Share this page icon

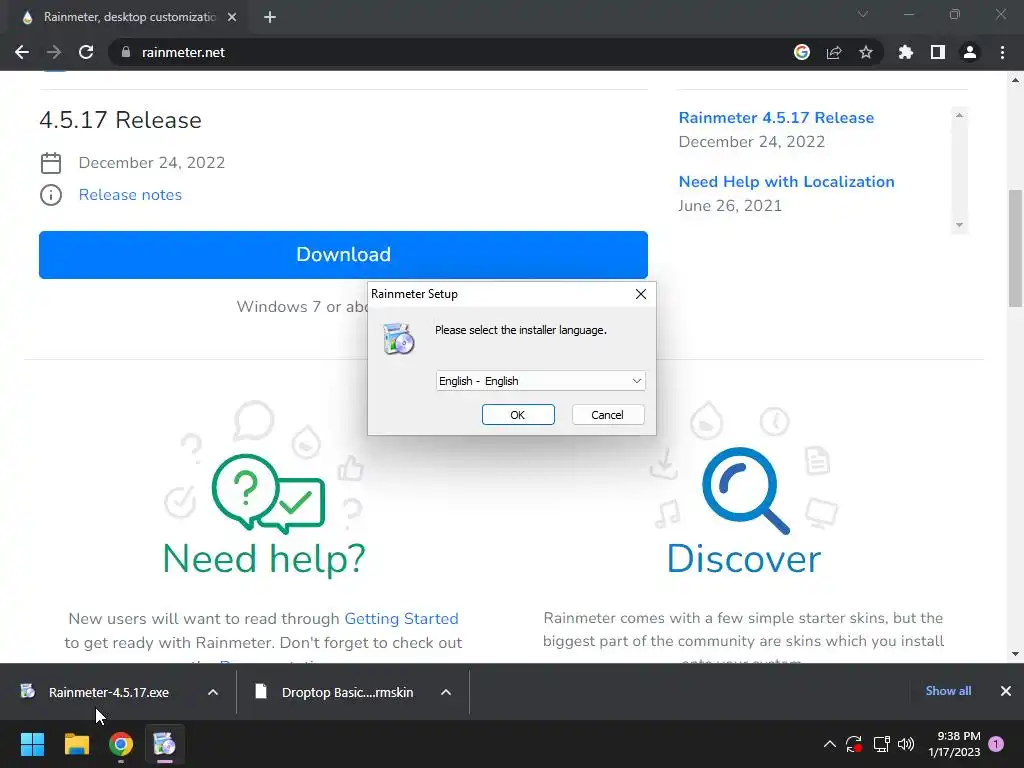(x=834, y=52)
